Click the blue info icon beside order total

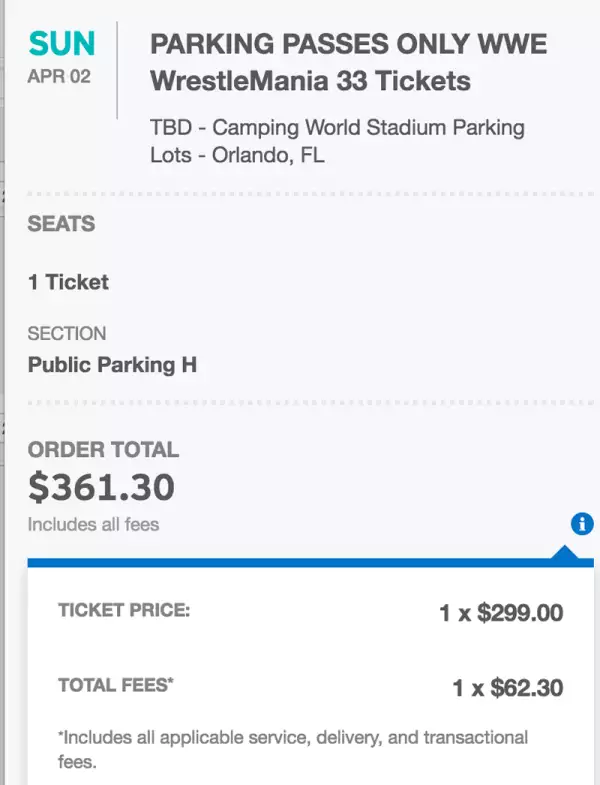[x=582, y=523]
